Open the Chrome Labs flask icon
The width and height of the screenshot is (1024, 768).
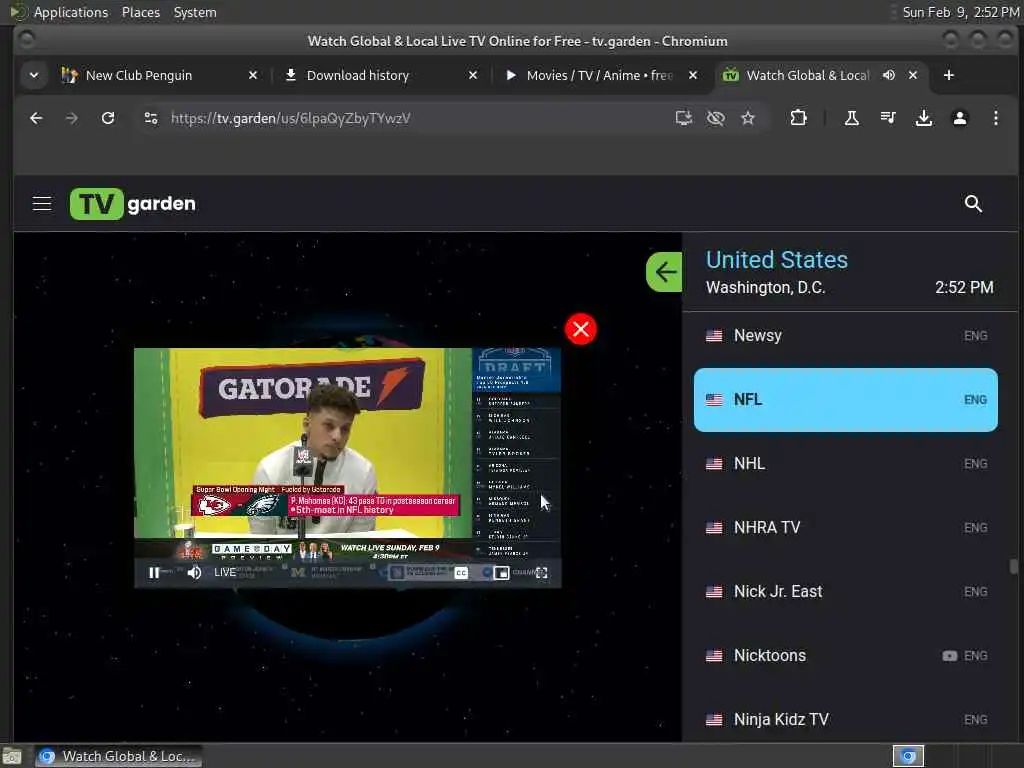[x=852, y=118]
